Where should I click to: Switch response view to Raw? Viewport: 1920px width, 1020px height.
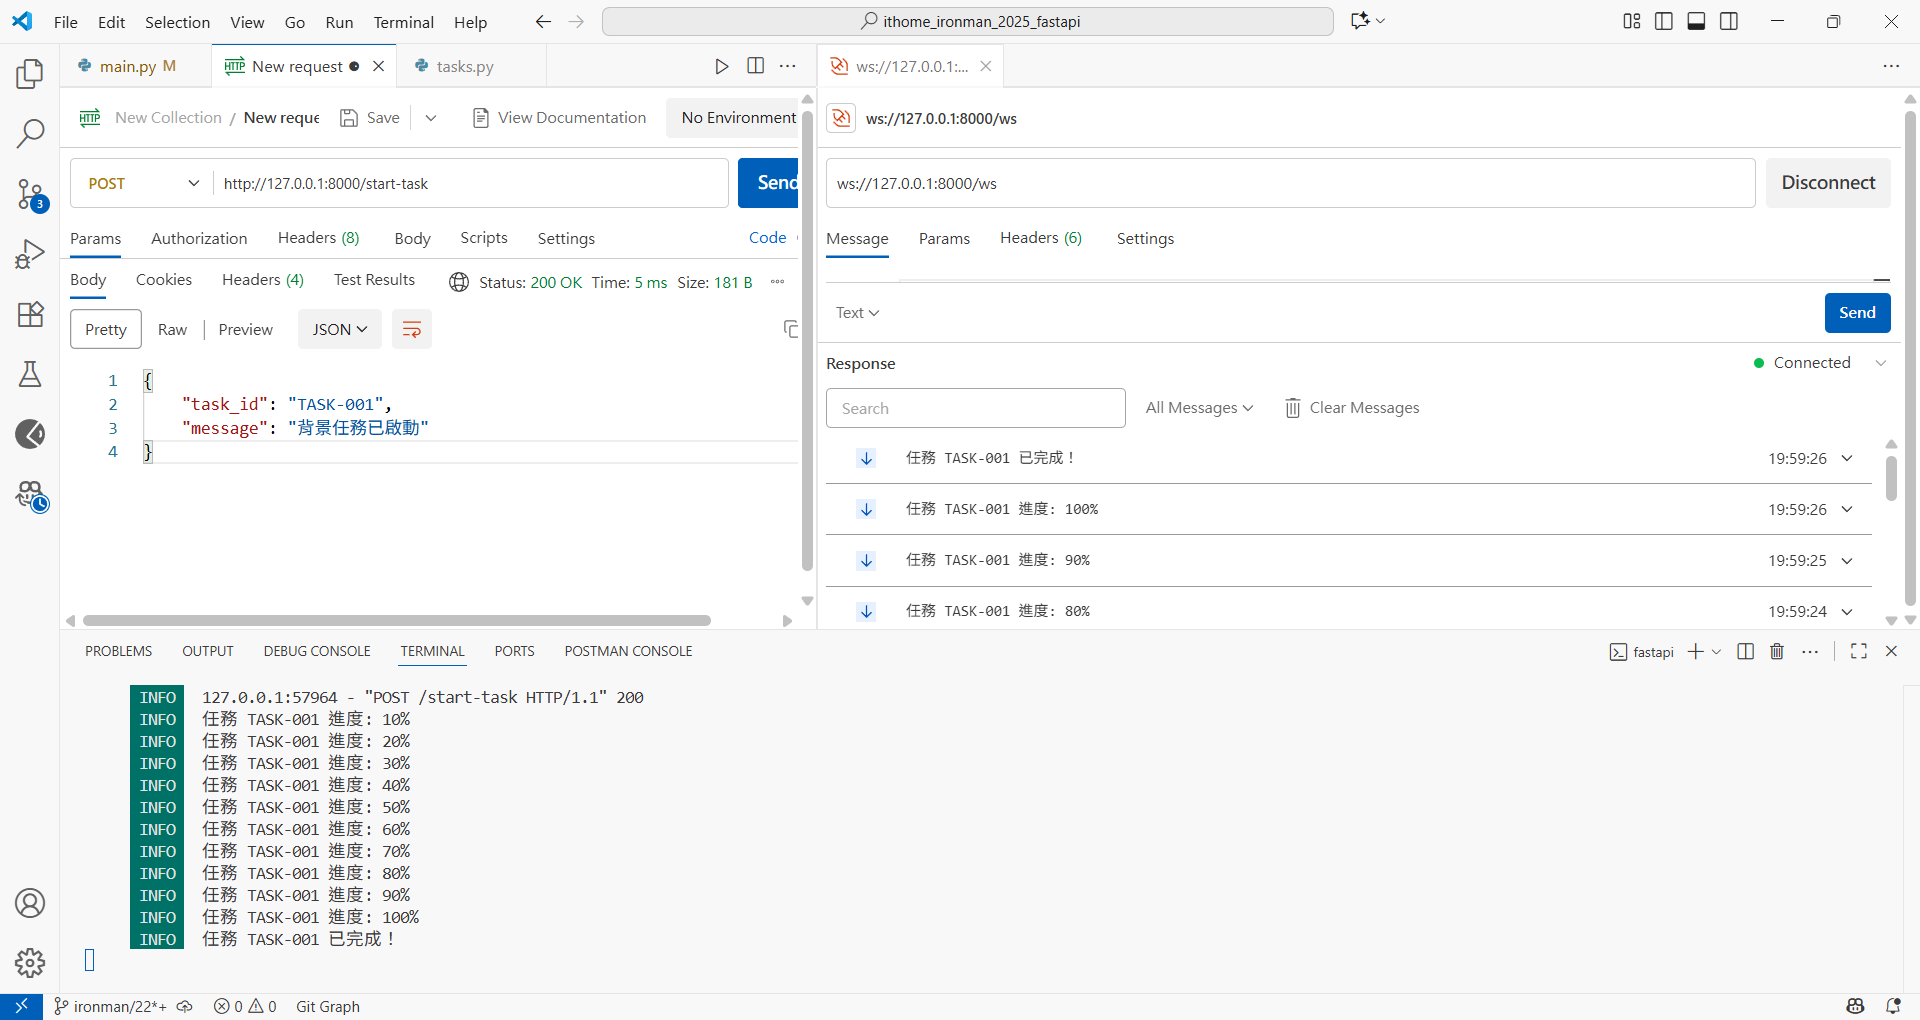[x=172, y=330]
